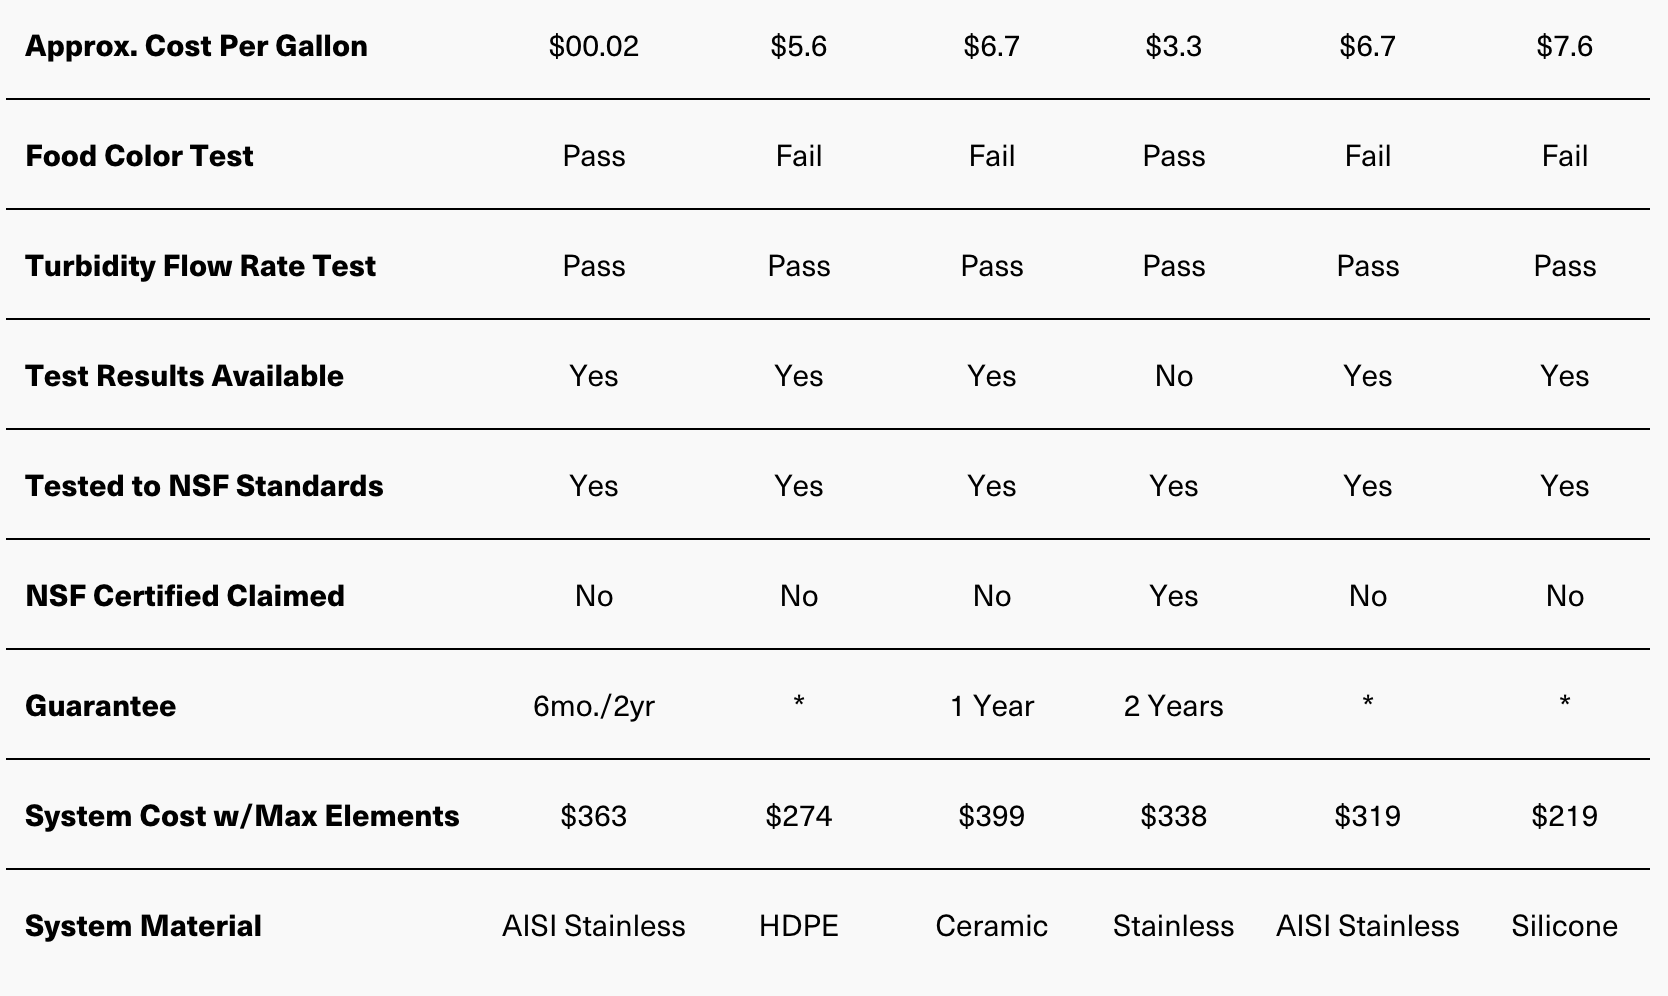Click the "Turbidity Flow Rate Test" label
Image resolution: width=1668 pixels, height=996 pixels.
point(200,266)
